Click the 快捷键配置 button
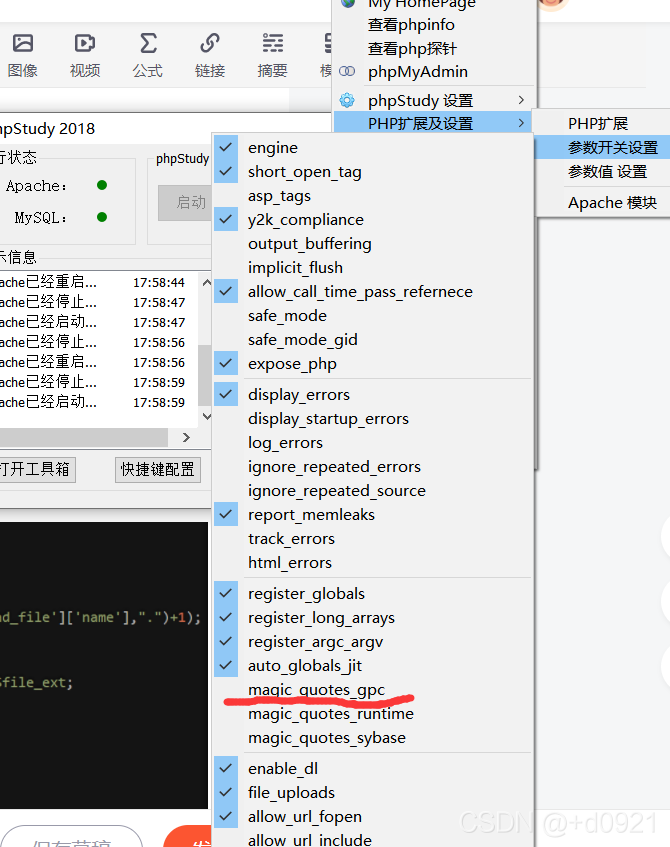 (x=158, y=469)
